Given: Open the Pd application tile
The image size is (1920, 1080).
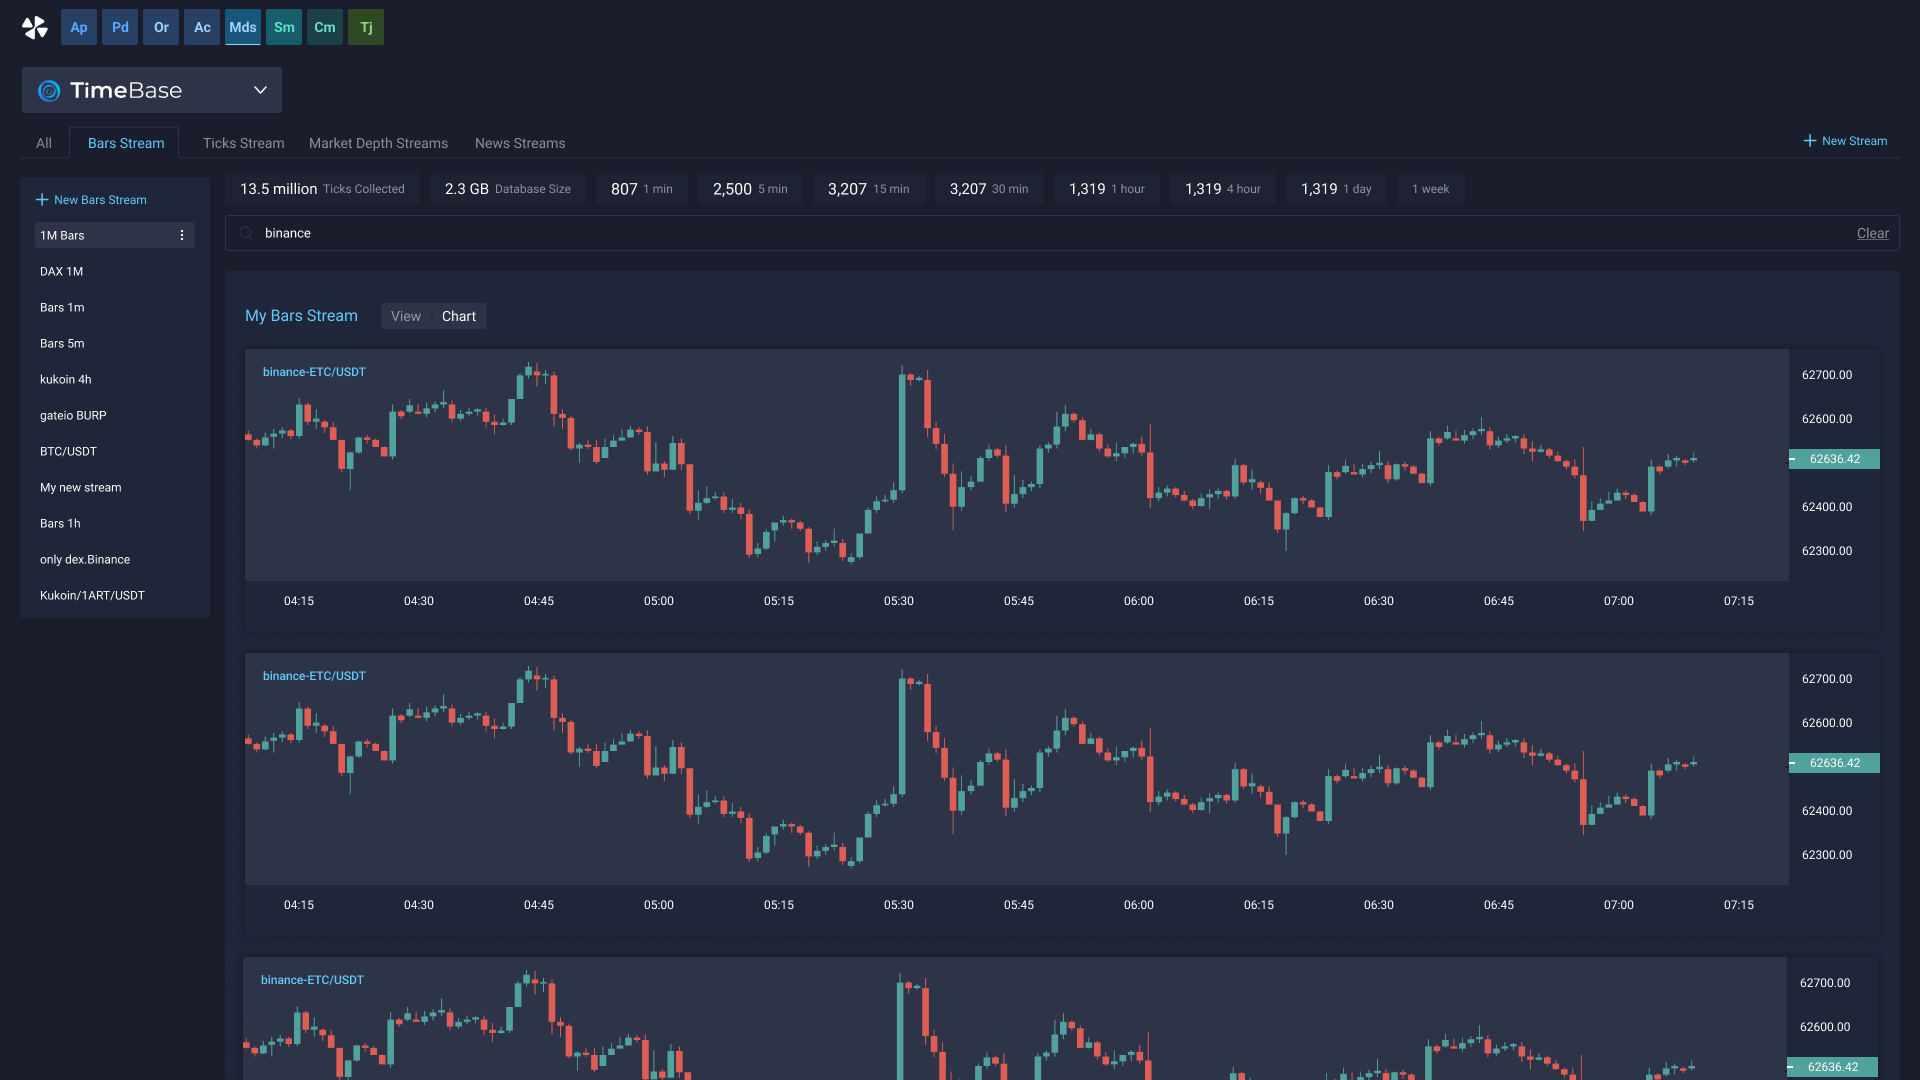Looking at the screenshot, I should click(120, 27).
